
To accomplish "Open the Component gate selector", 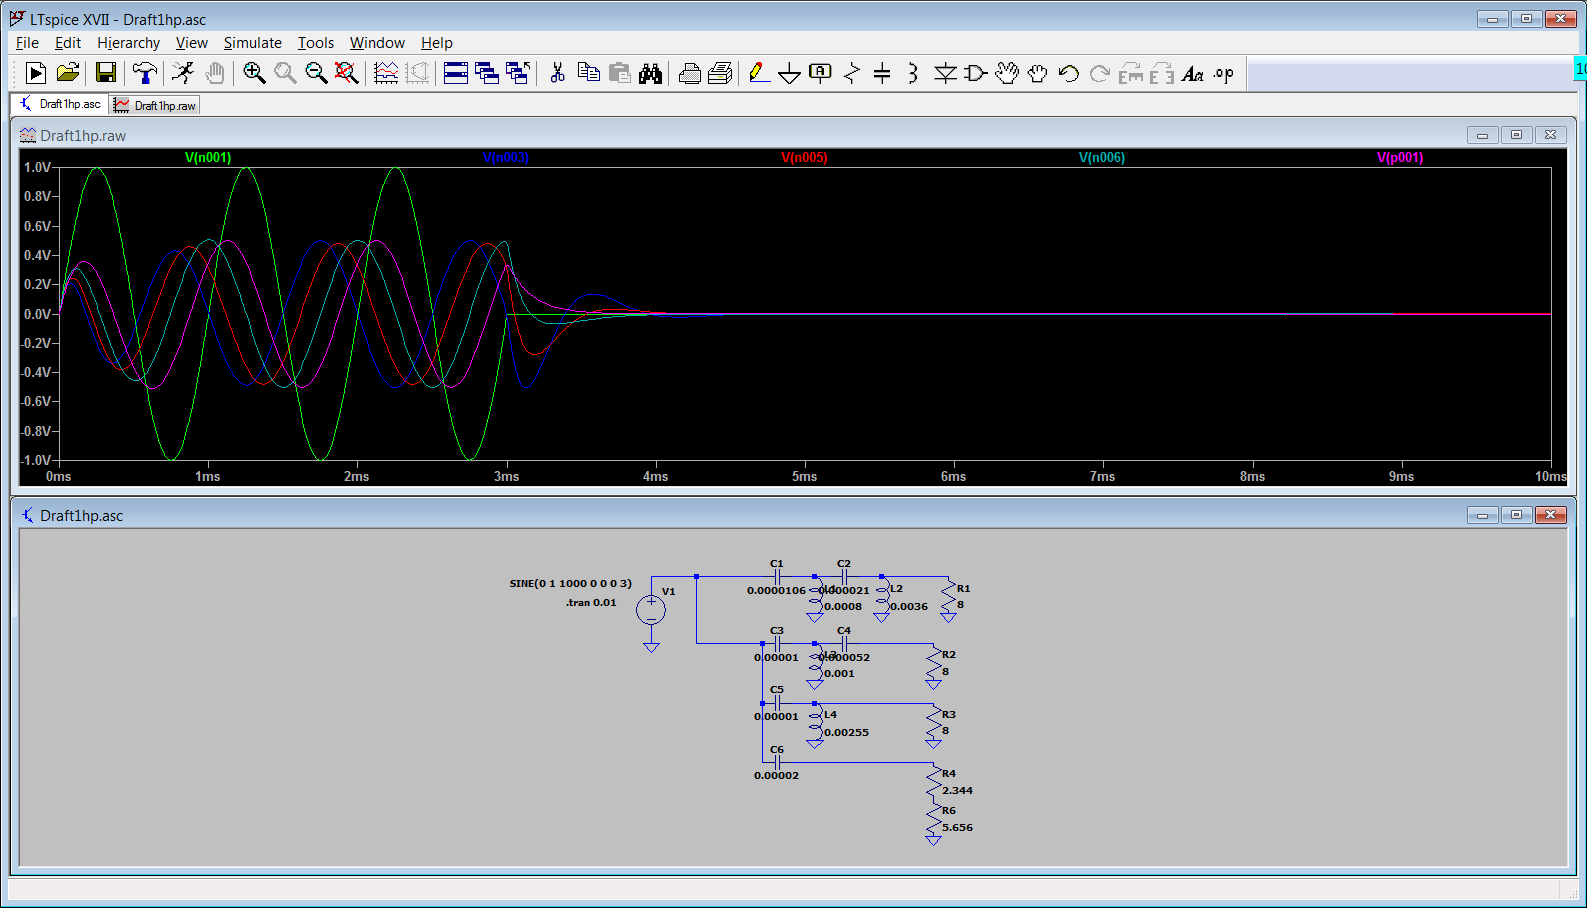I will pos(976,73).
